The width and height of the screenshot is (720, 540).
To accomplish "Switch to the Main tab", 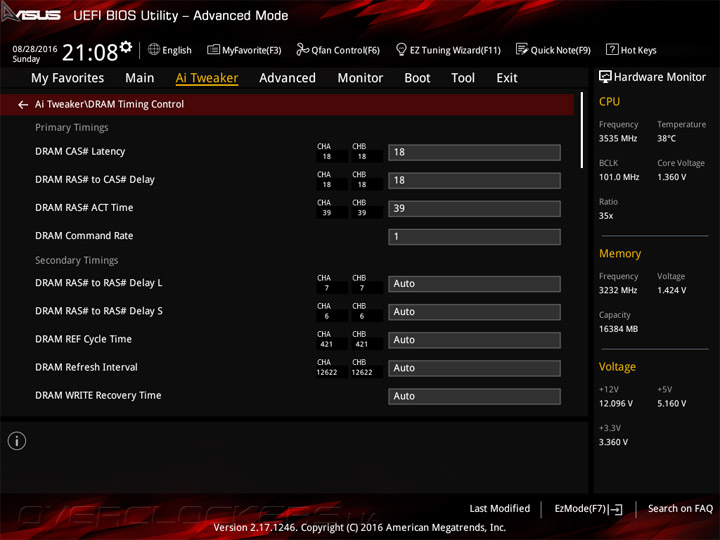I will [x=140, y=78].
